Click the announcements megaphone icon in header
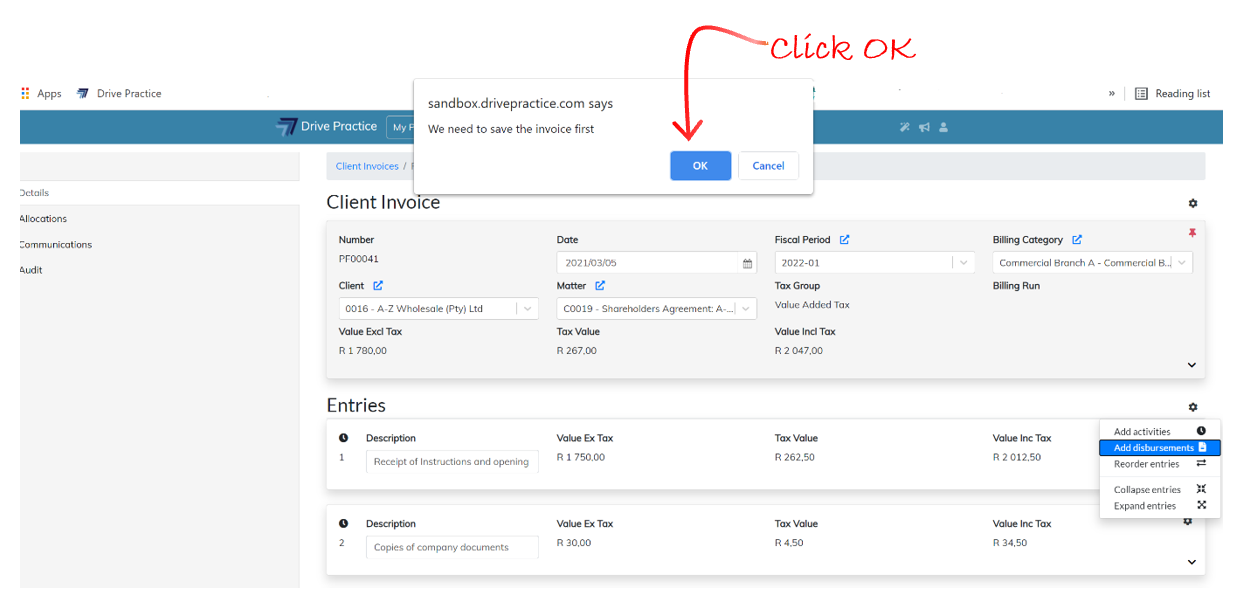The width and height of the screenshot is (1249, 598). pos(924,127)
